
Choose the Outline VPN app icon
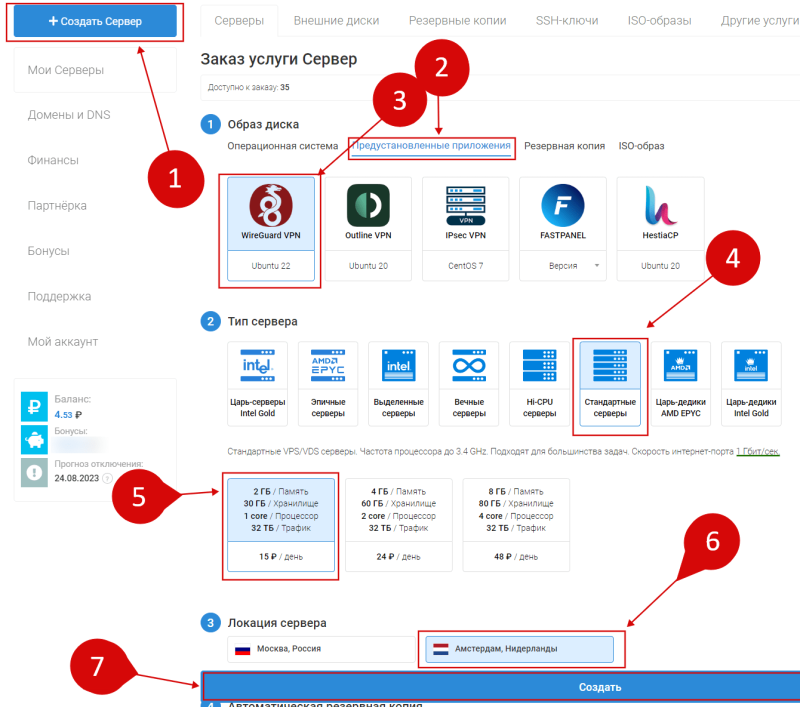368,206
